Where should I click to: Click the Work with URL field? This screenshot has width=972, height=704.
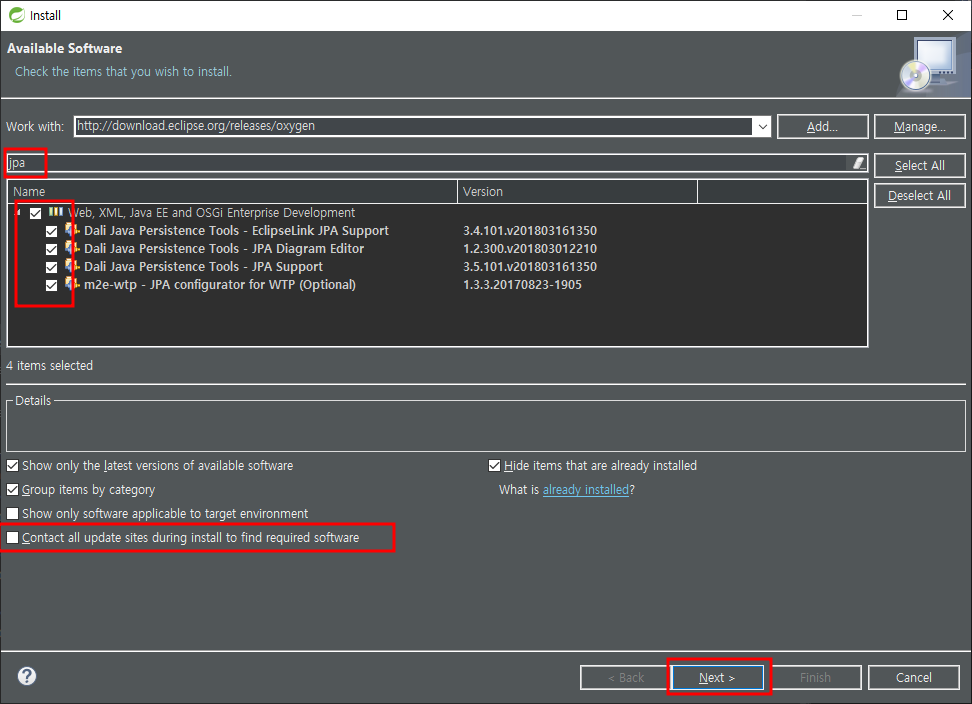coord(413,126)
